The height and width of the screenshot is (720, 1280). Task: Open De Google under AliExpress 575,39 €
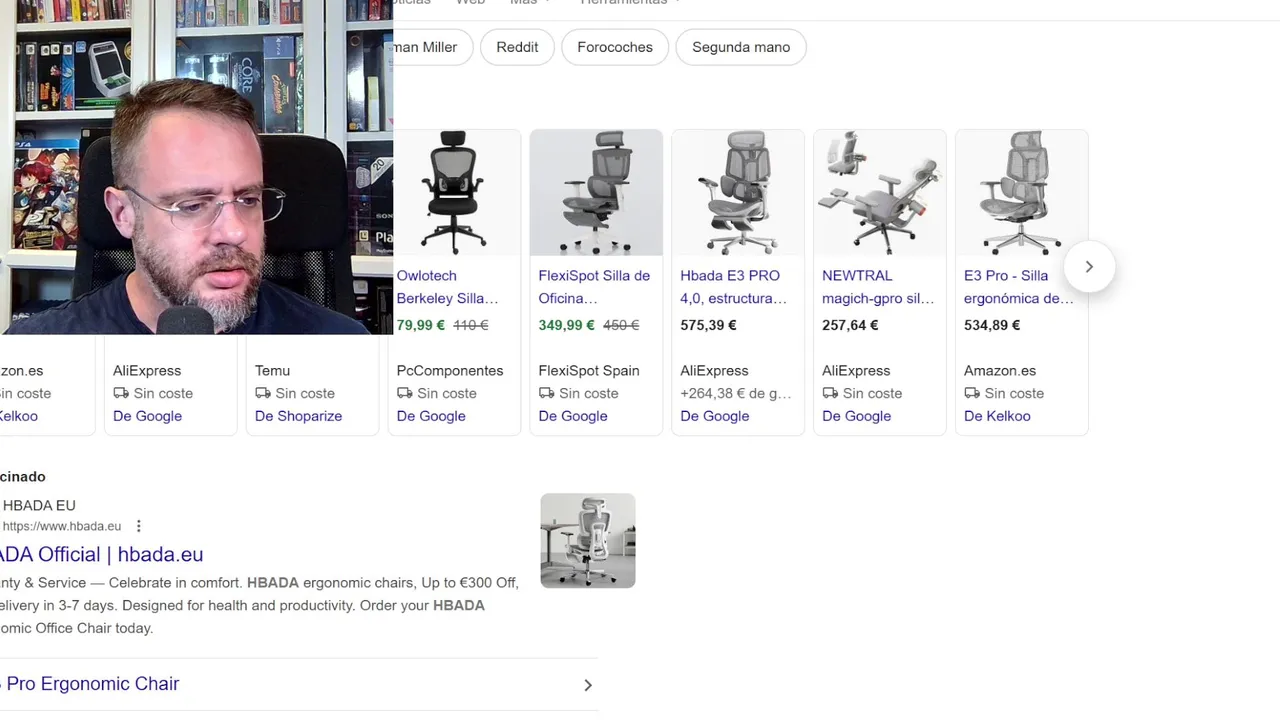point(715,416)
